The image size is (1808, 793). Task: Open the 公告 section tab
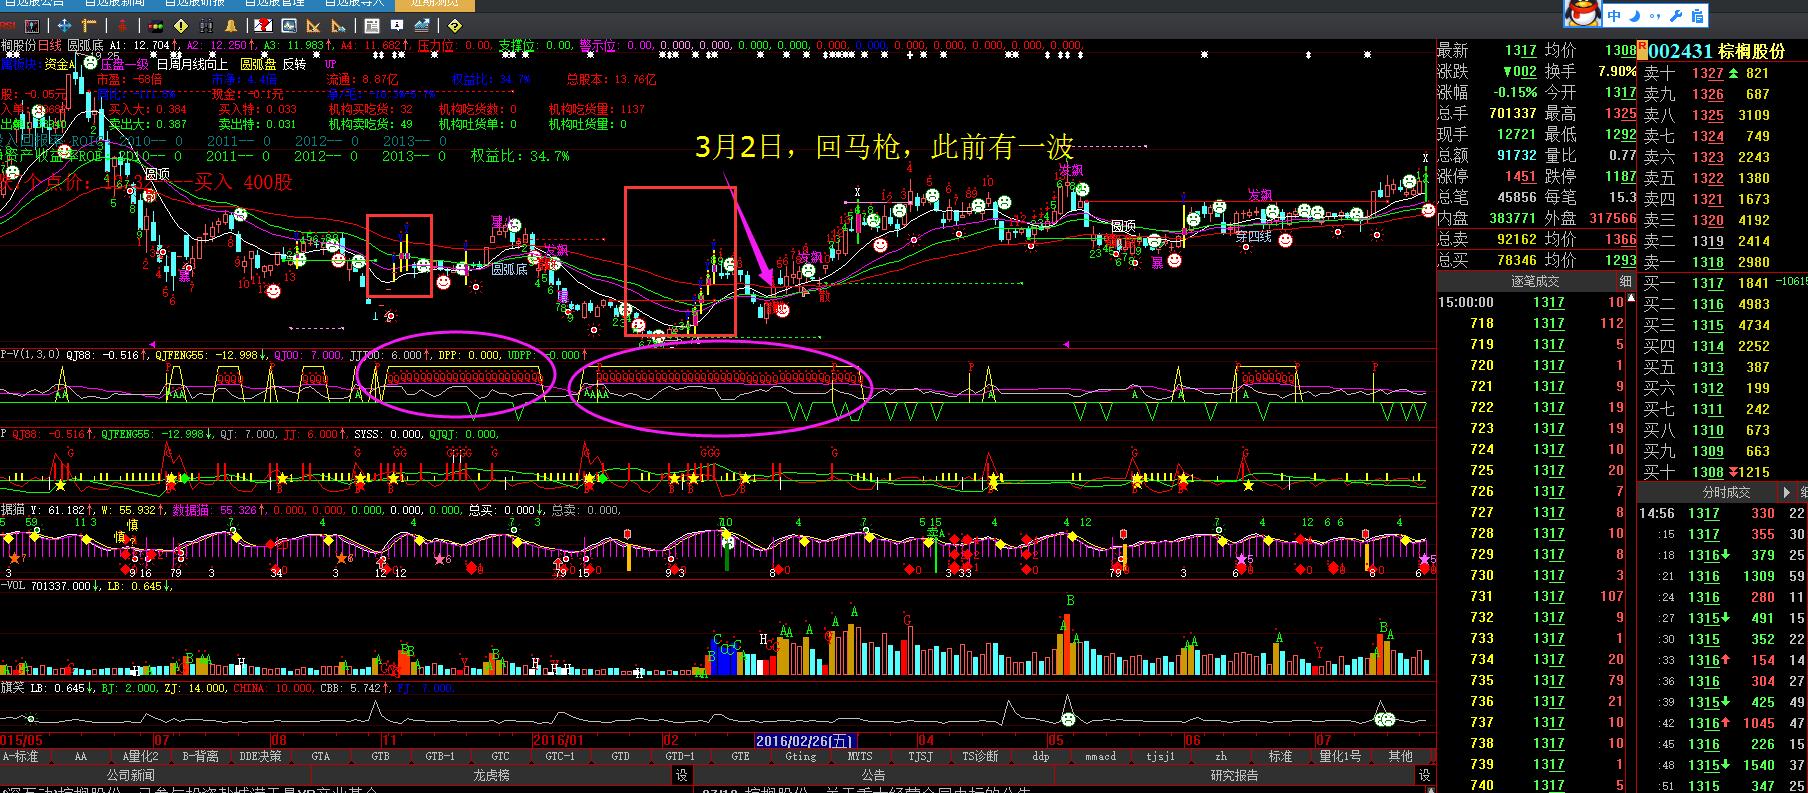[873, 775]
